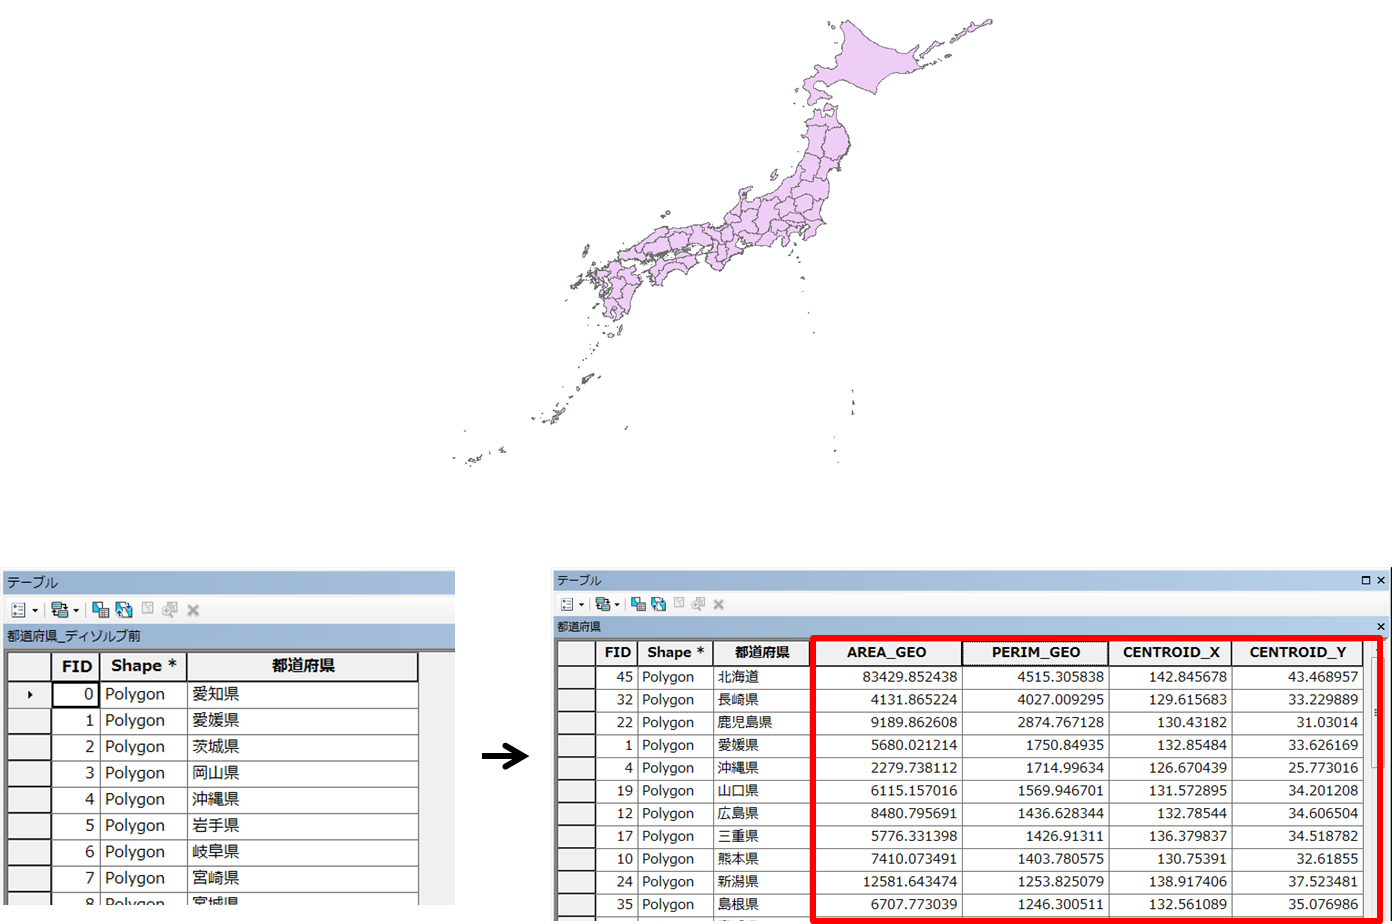Click the AREA_GEO column header
Viewport: 1392px width, 924px height.
pos(886,652)
